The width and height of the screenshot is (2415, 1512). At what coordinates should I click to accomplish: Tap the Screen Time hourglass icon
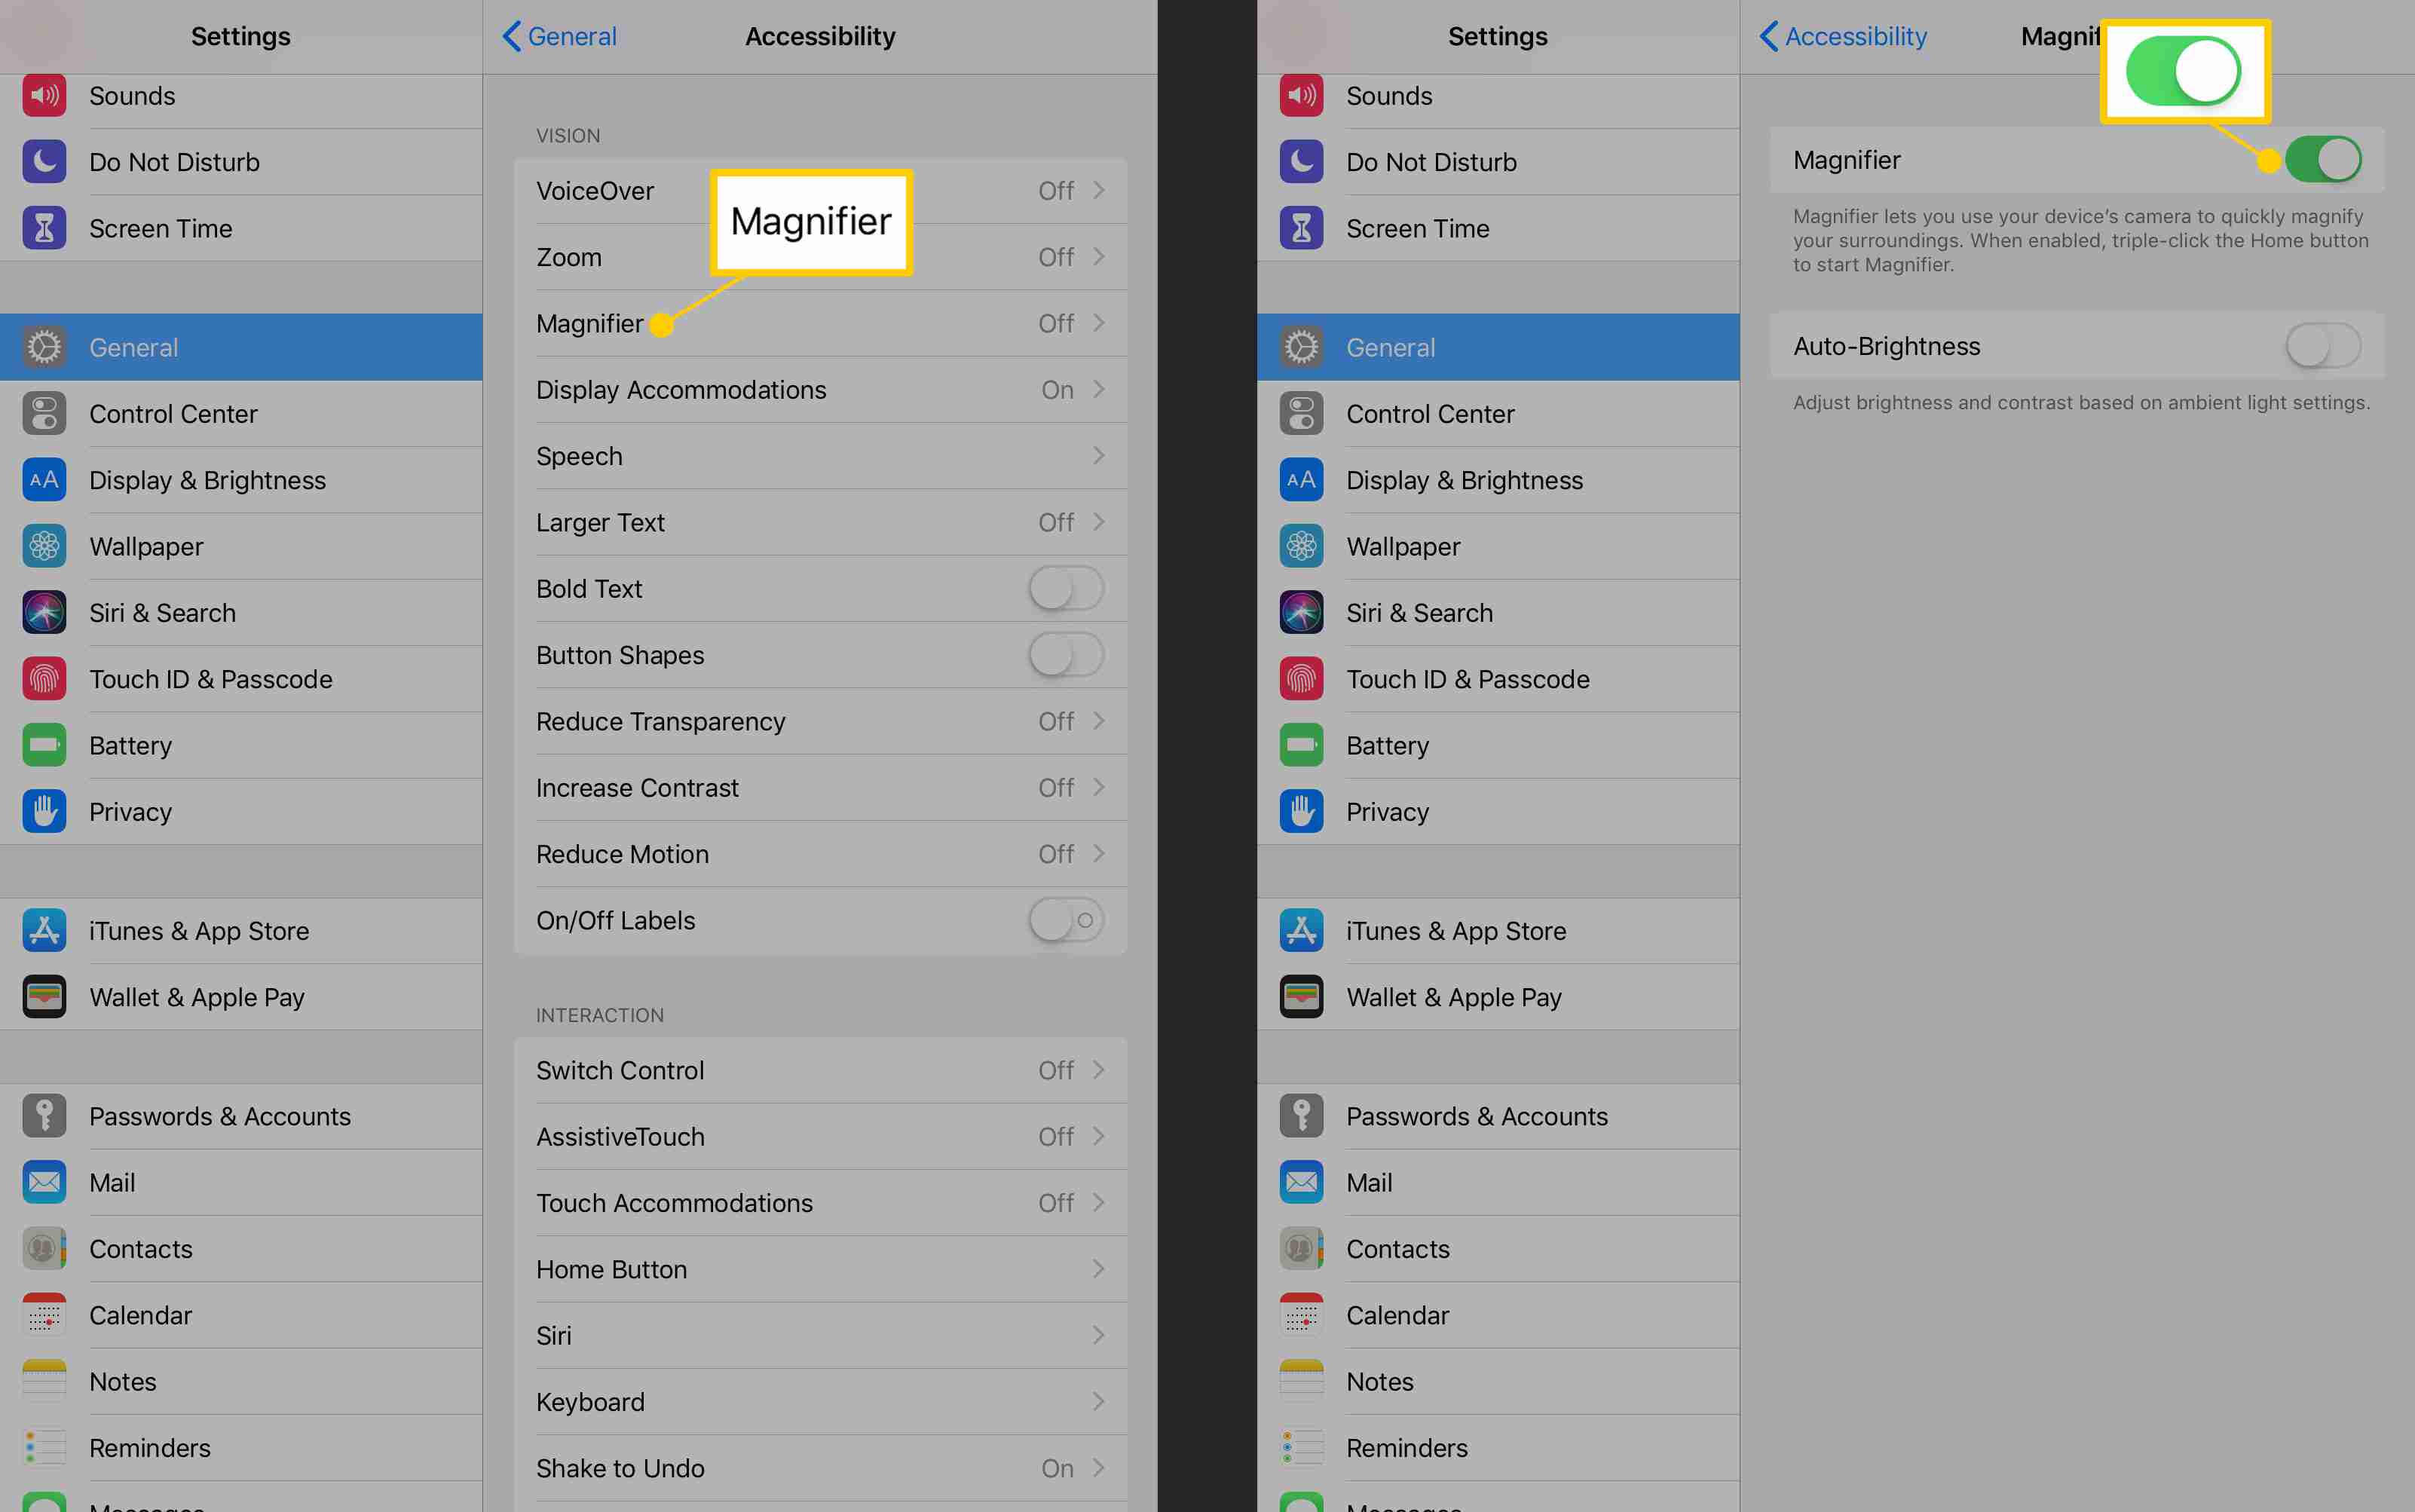44,226
